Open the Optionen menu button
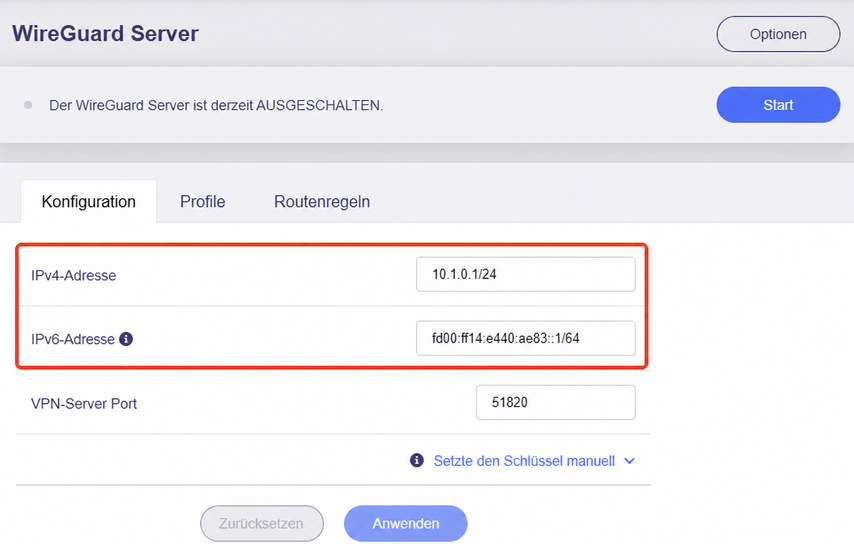The width and height of the screenshot is (854, 544). click(778, 34)
